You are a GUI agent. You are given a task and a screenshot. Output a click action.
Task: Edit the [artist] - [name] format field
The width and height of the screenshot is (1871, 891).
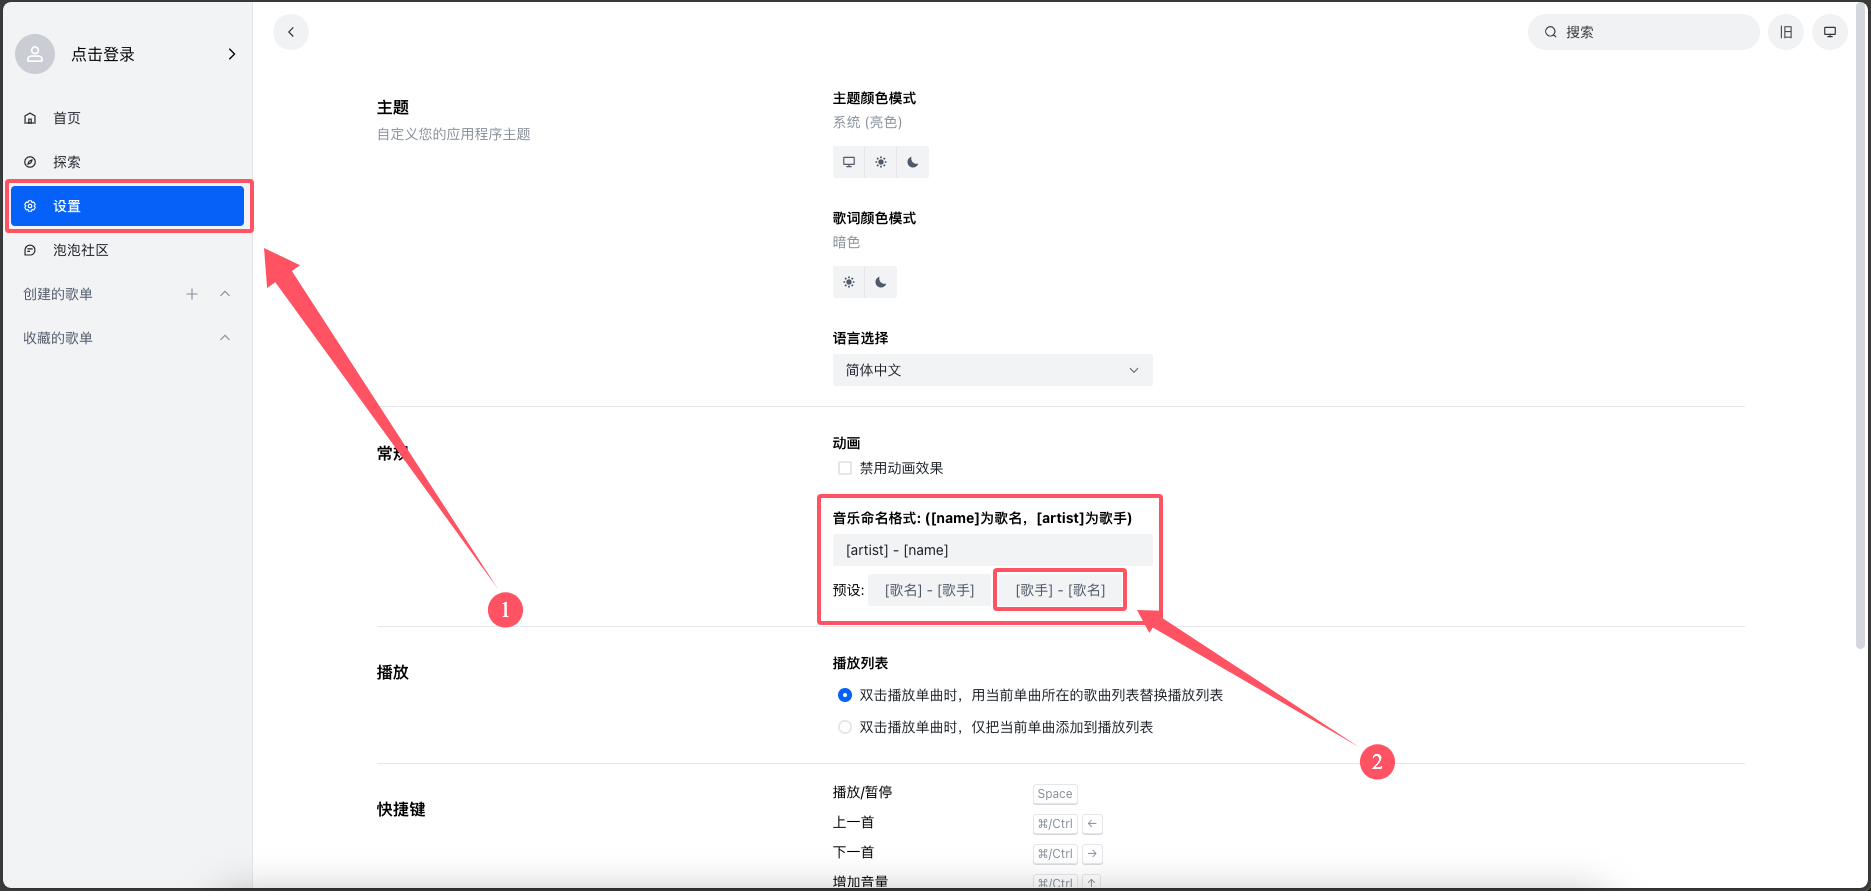click(993, 550)
